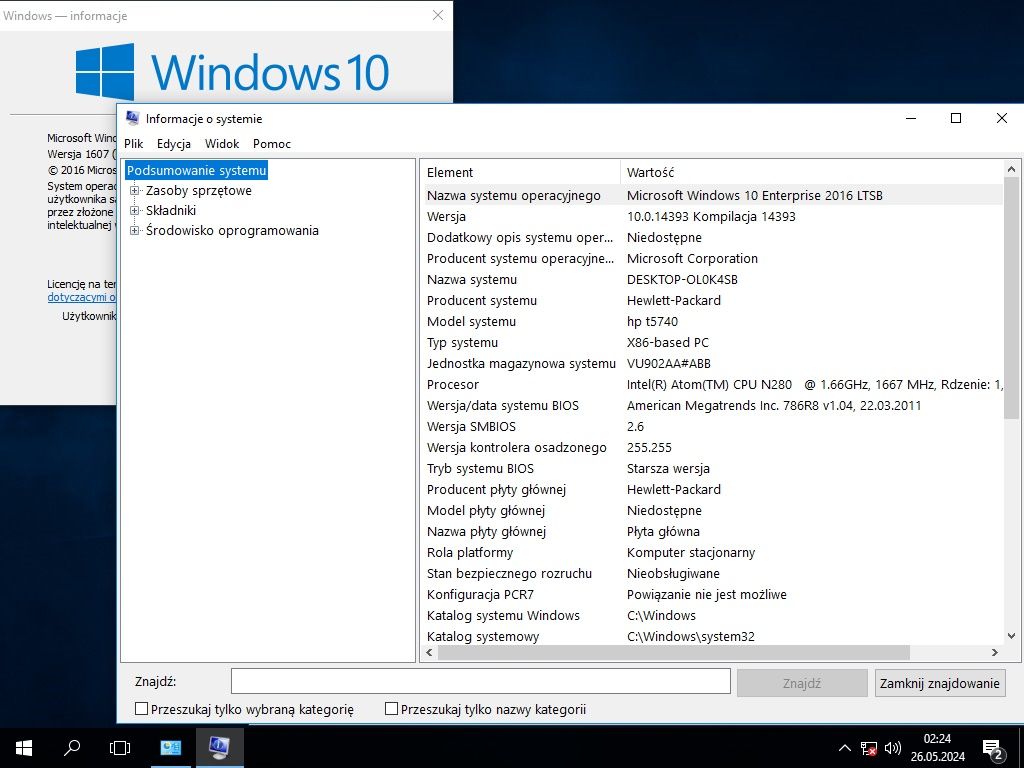Screen dimensions: 1024x768
Task: Open volume control tray icon
Action: pyautogui.click(x=893, y=748)
